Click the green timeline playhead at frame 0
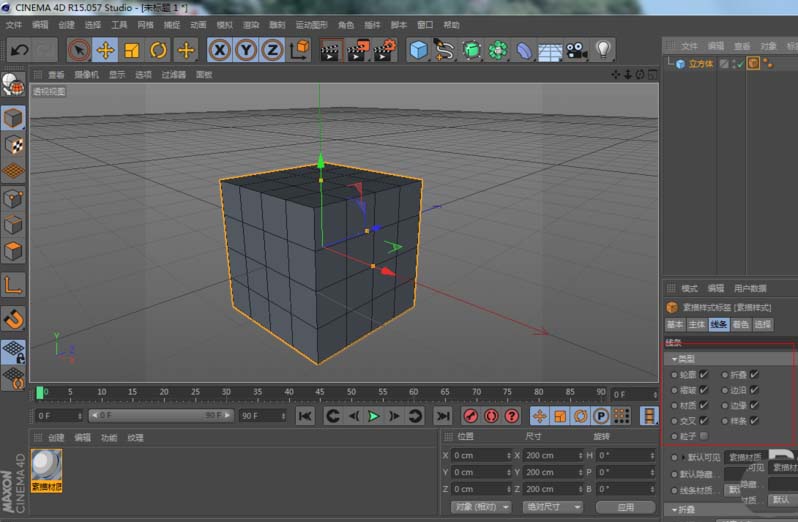798x522 pixels. click(40, 393)
